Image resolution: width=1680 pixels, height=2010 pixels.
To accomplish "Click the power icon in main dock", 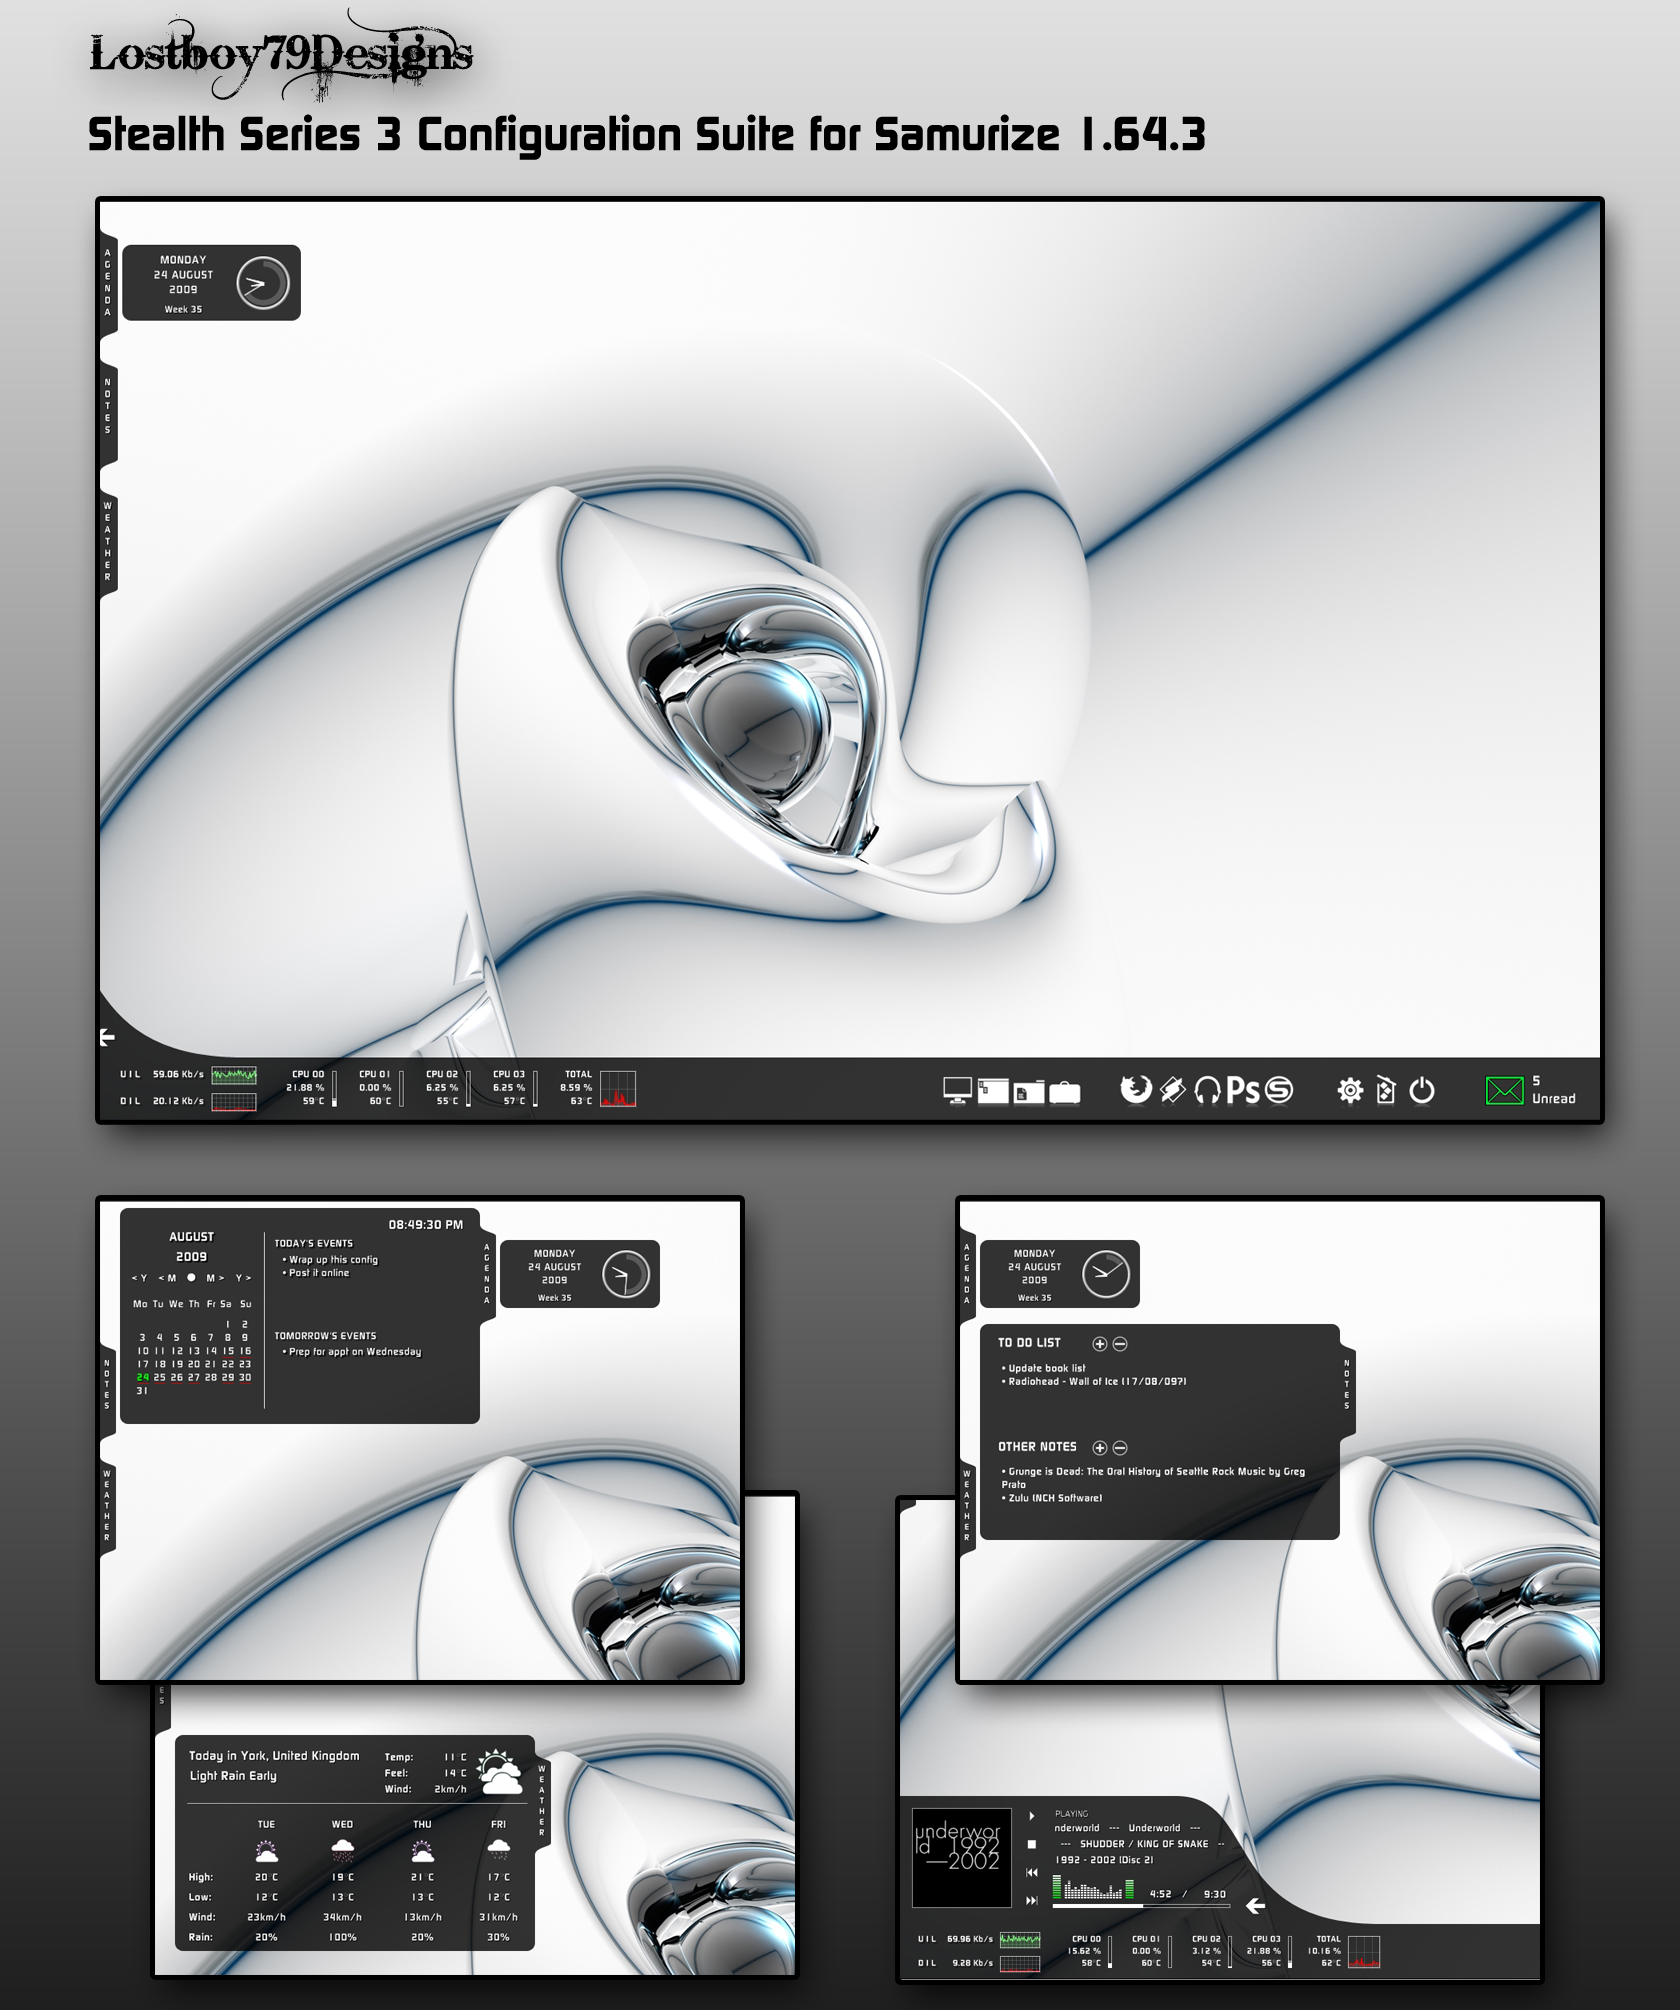I will (x=1421, y=1090).
